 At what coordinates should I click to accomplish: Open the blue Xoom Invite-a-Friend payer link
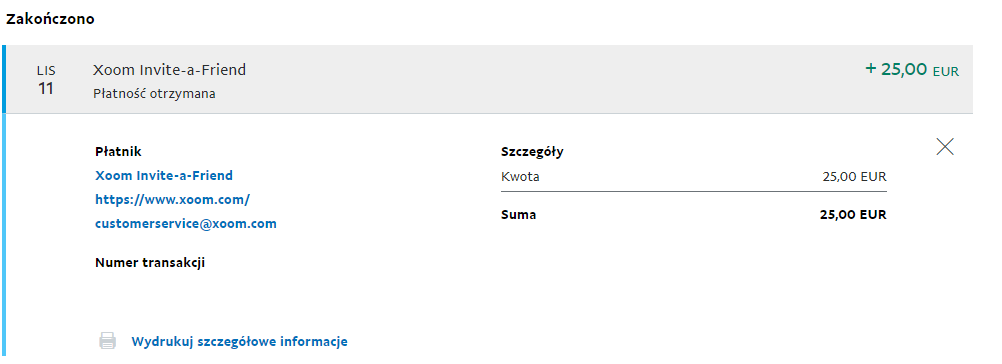pos(164,176)
